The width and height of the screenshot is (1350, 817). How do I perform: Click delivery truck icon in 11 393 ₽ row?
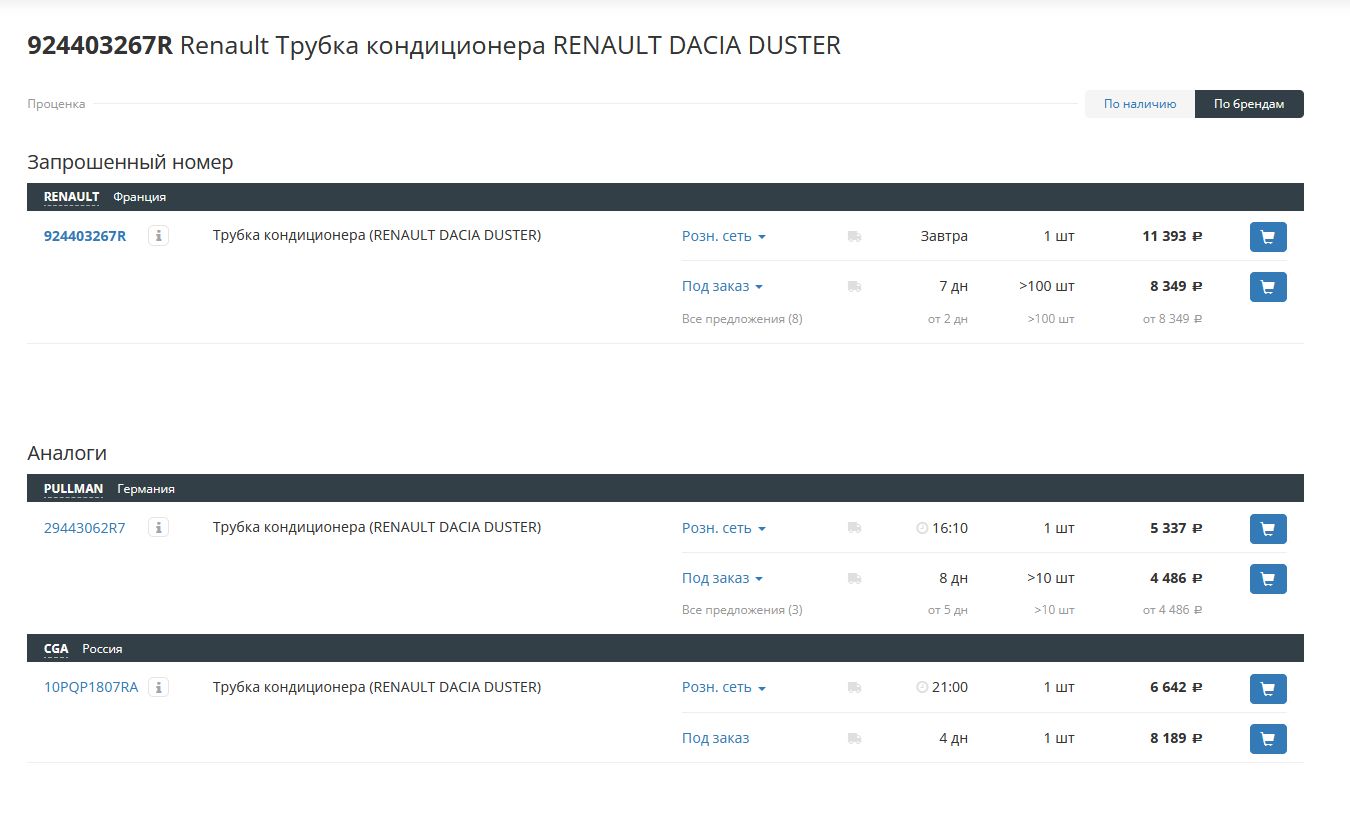[854, 237]
